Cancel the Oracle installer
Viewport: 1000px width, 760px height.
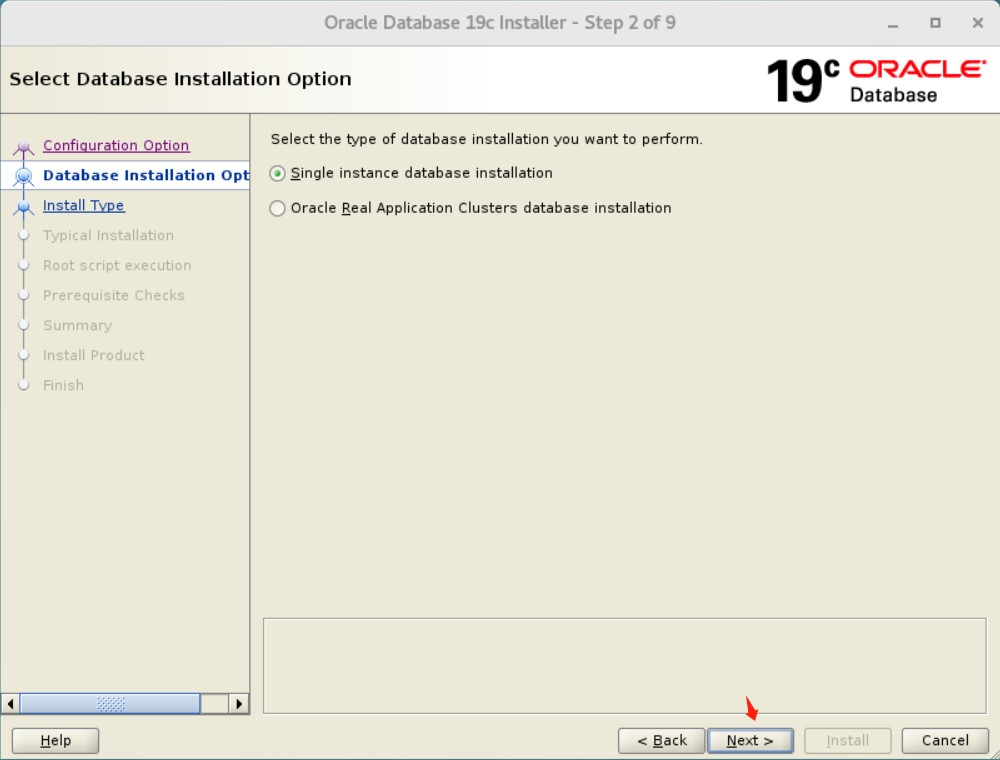(945, 741)
